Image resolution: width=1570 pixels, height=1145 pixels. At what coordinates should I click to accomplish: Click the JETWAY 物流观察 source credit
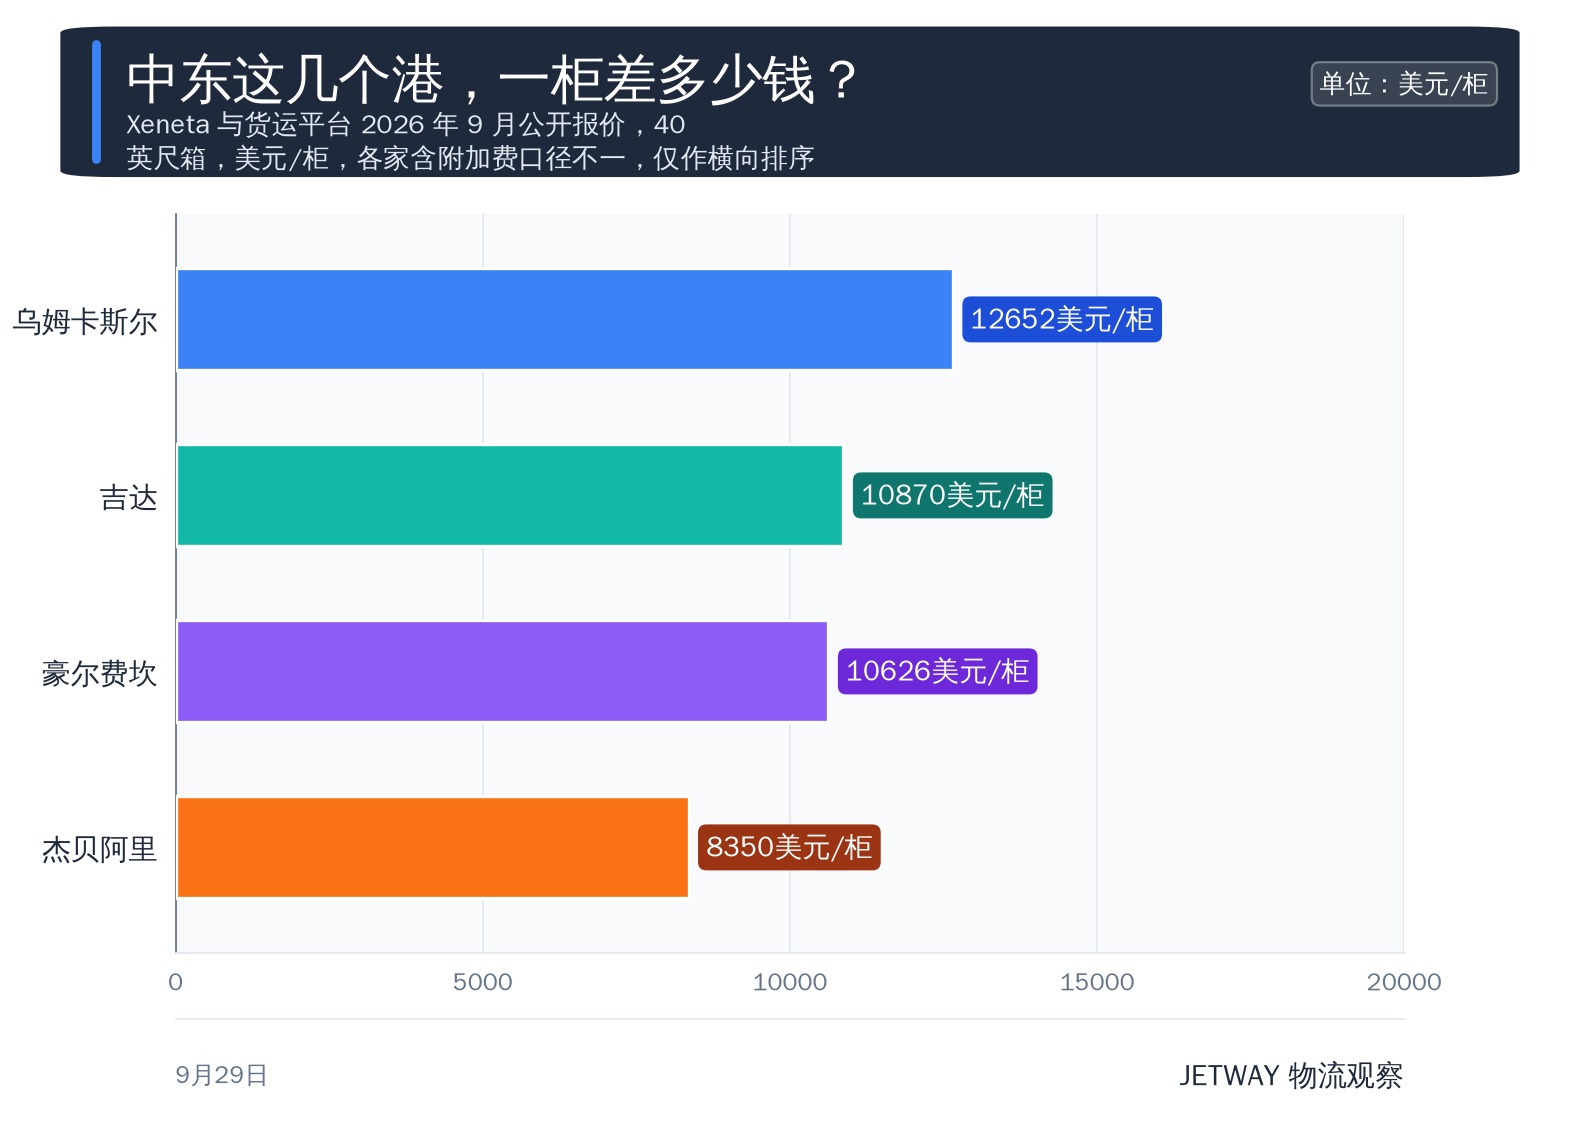click(1291, 1076)
